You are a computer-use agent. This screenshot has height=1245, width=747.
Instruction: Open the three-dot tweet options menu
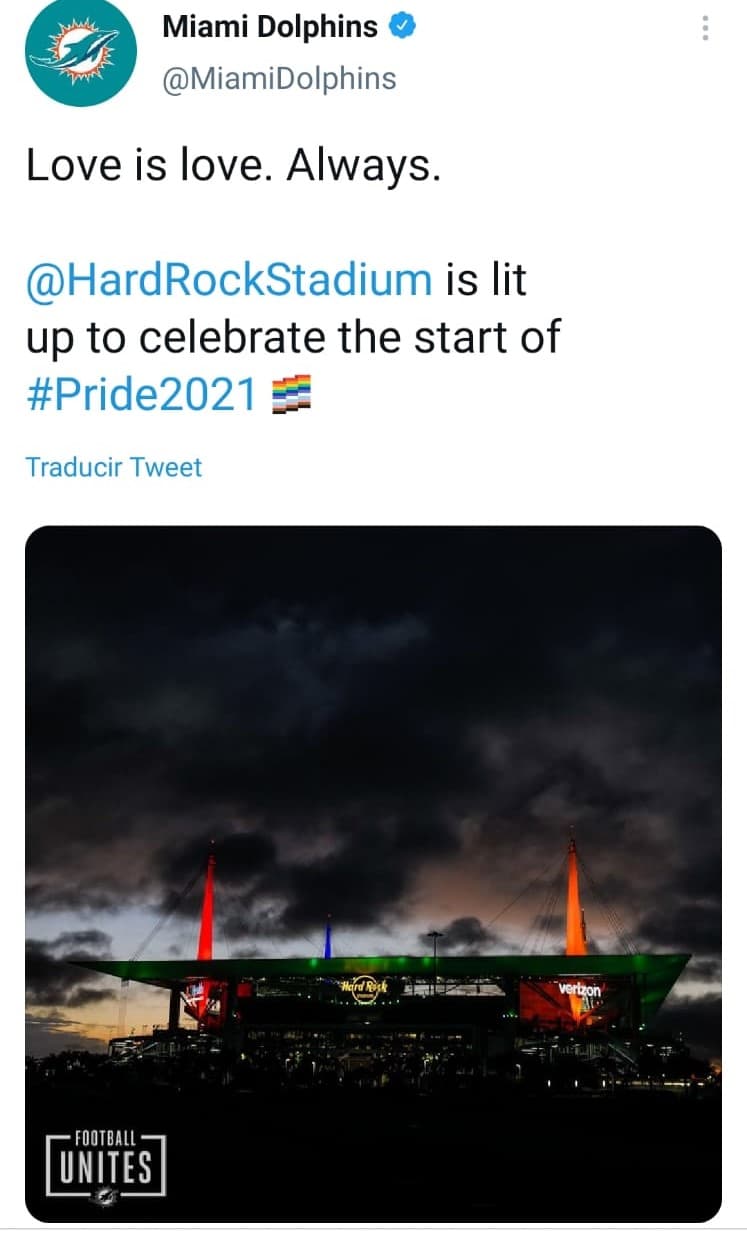point(705,29)
